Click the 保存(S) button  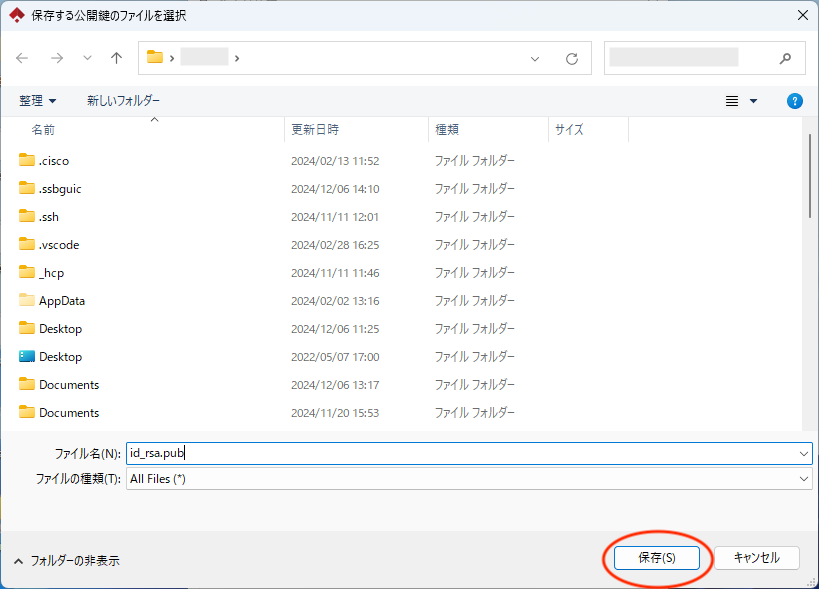pyautogui.click(x=657, y=558)
